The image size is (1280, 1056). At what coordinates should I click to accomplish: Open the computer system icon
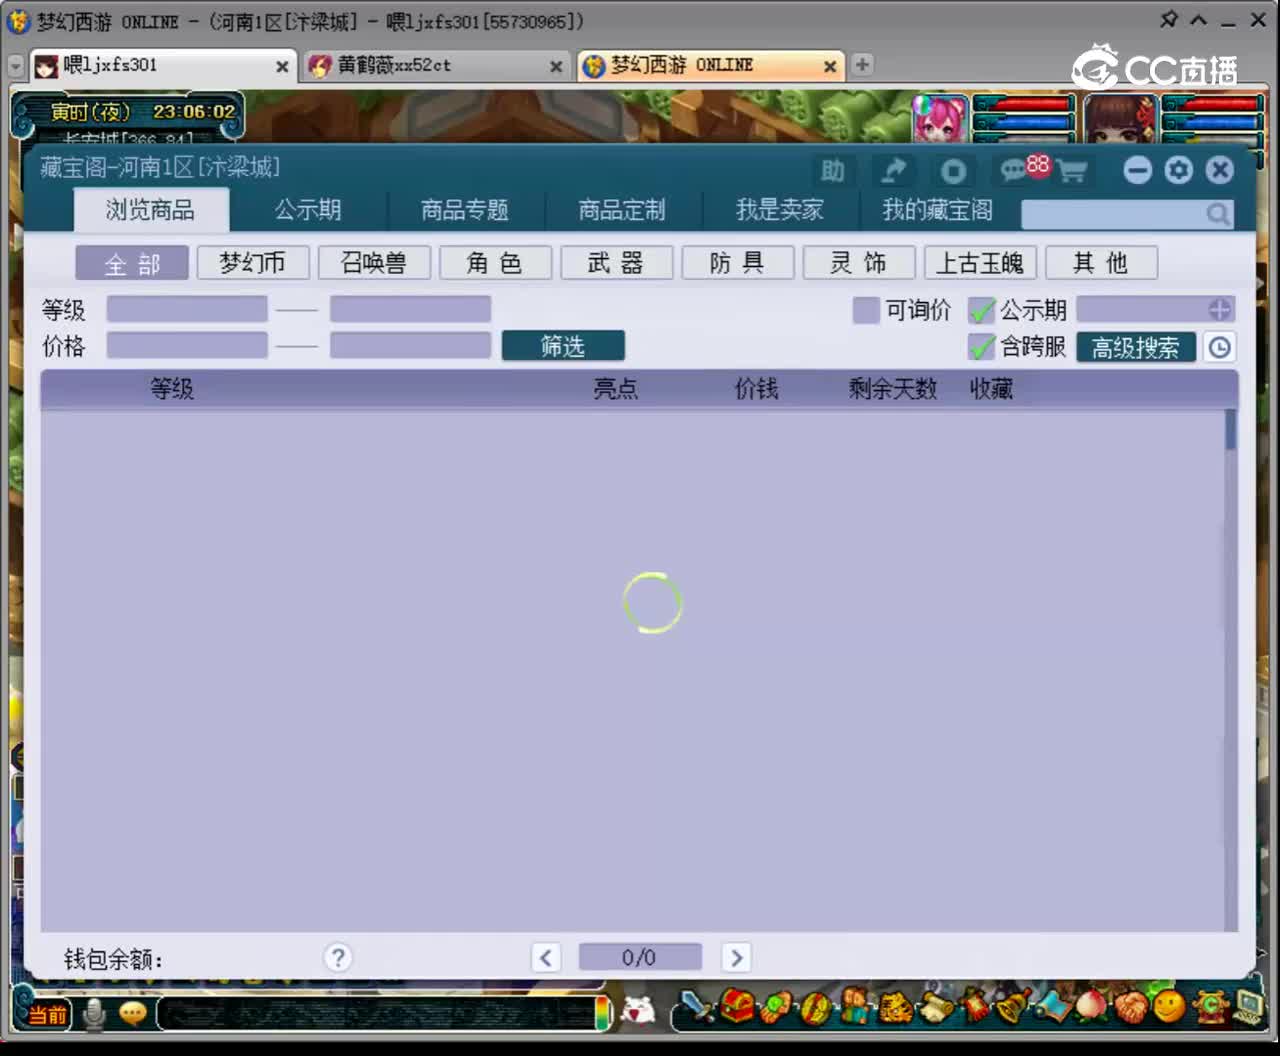[1248, 1006]
